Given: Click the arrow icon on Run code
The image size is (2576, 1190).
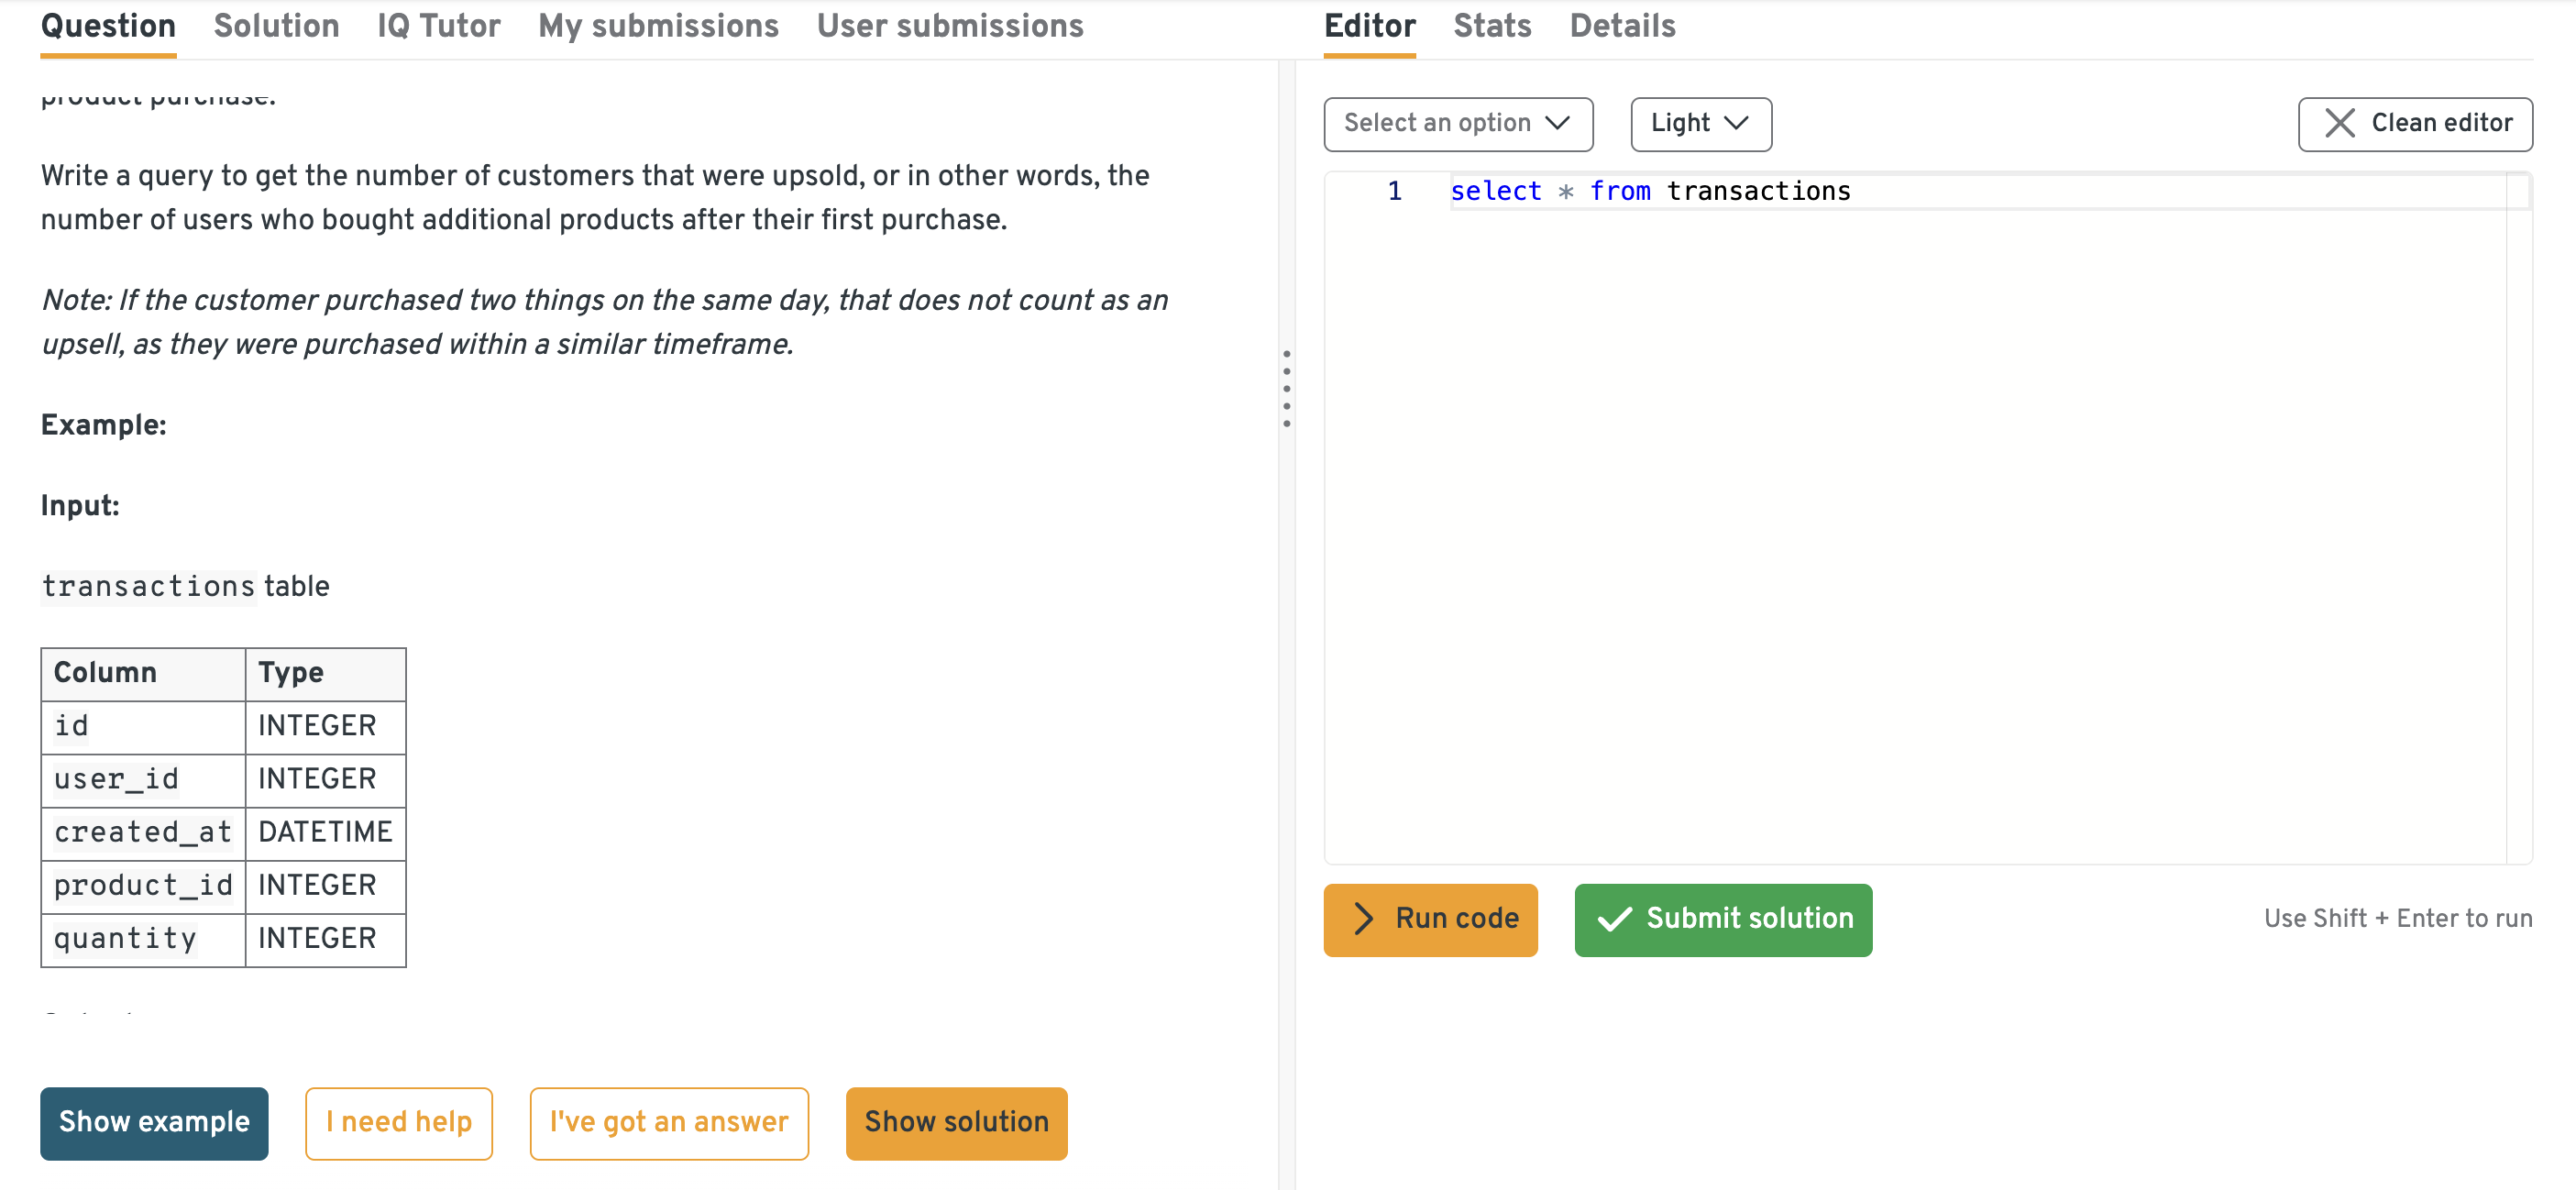Looking at the screenshot, I should tap(1362, 919).
